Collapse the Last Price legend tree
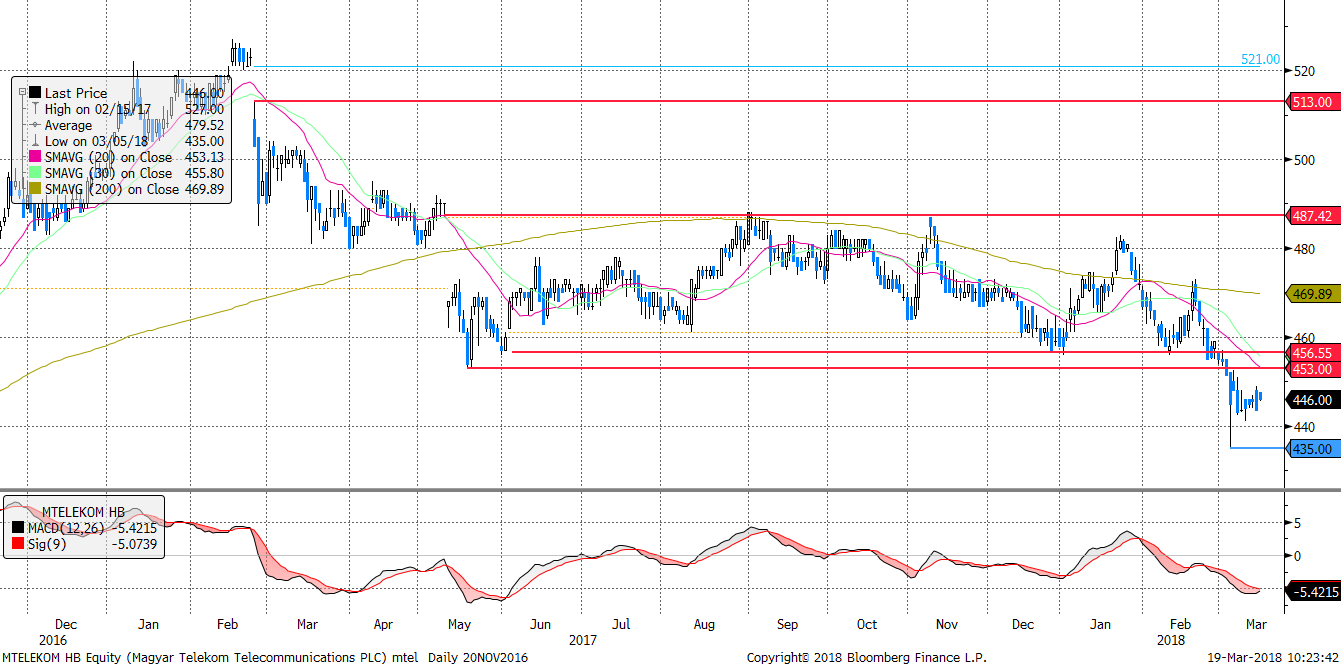This screenshot has height=666, width=1341. 22,92
